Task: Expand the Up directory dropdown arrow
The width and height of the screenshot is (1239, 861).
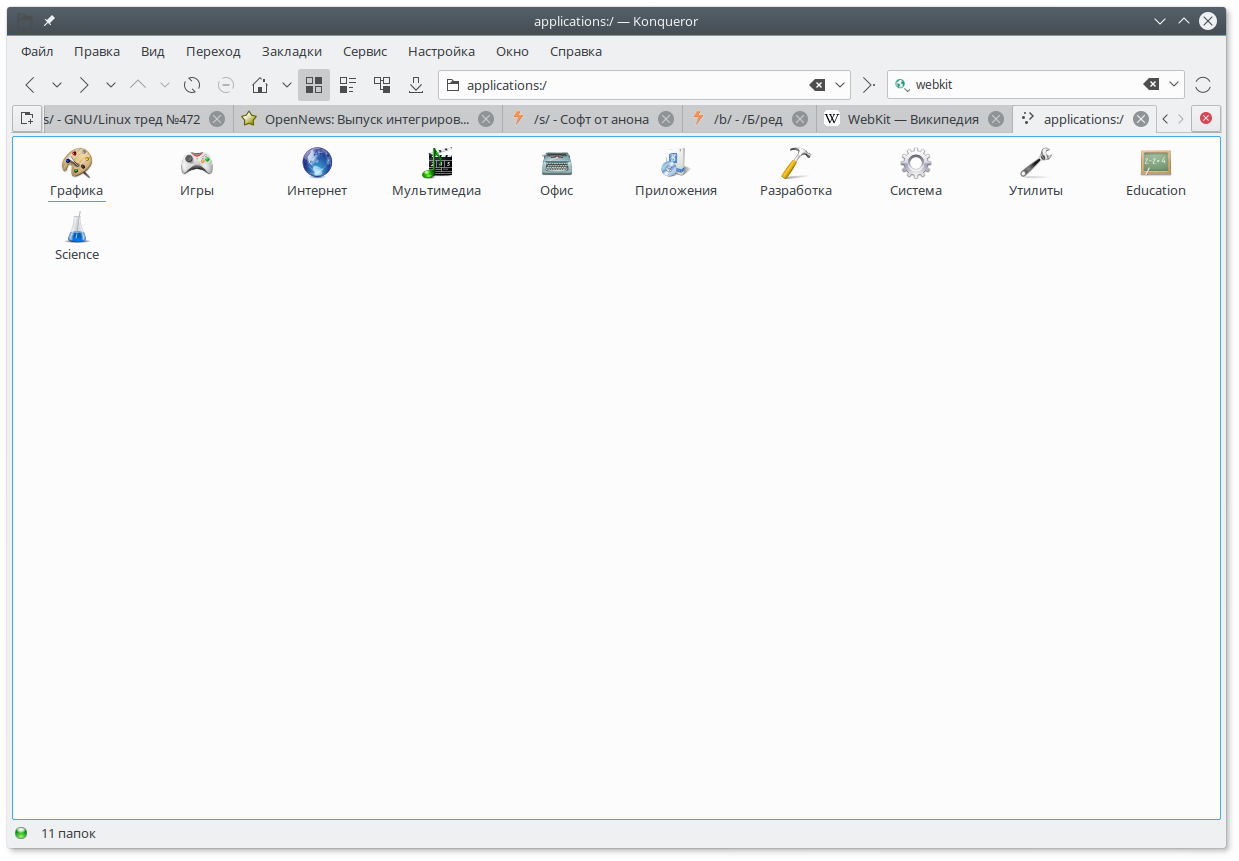Action: click(165, 85)
